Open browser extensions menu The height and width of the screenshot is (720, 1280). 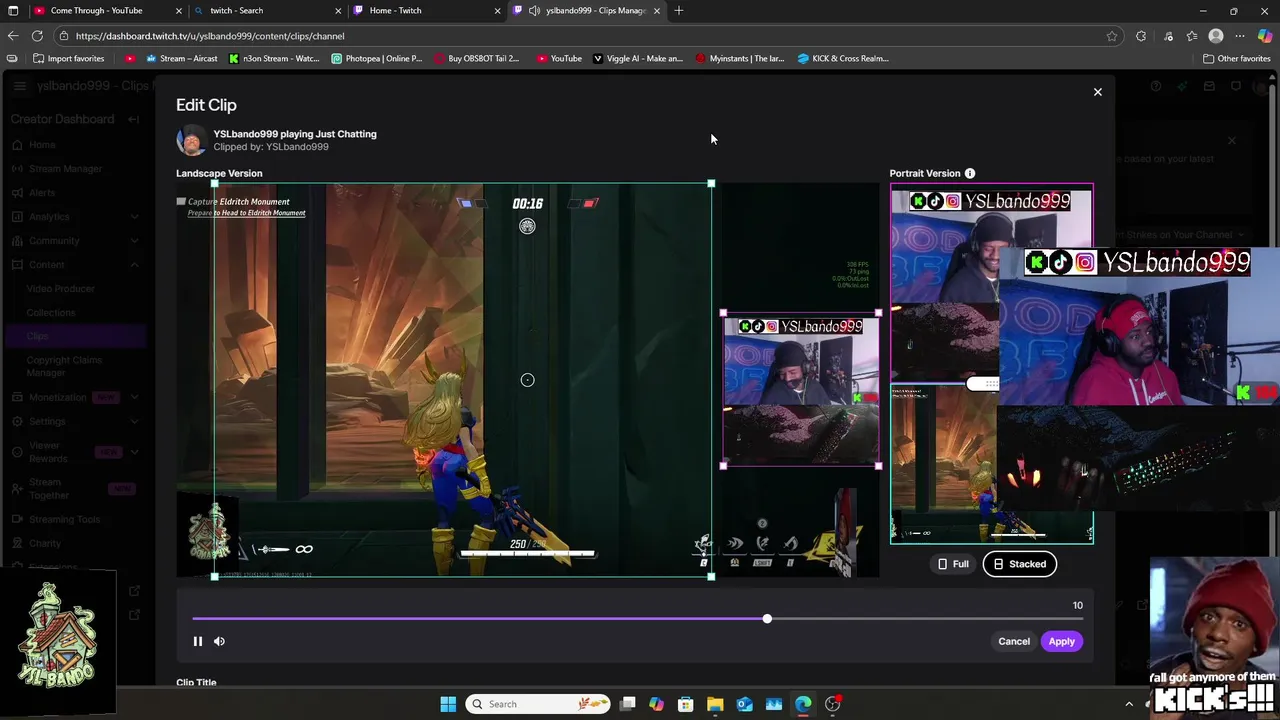[1141, 36]
